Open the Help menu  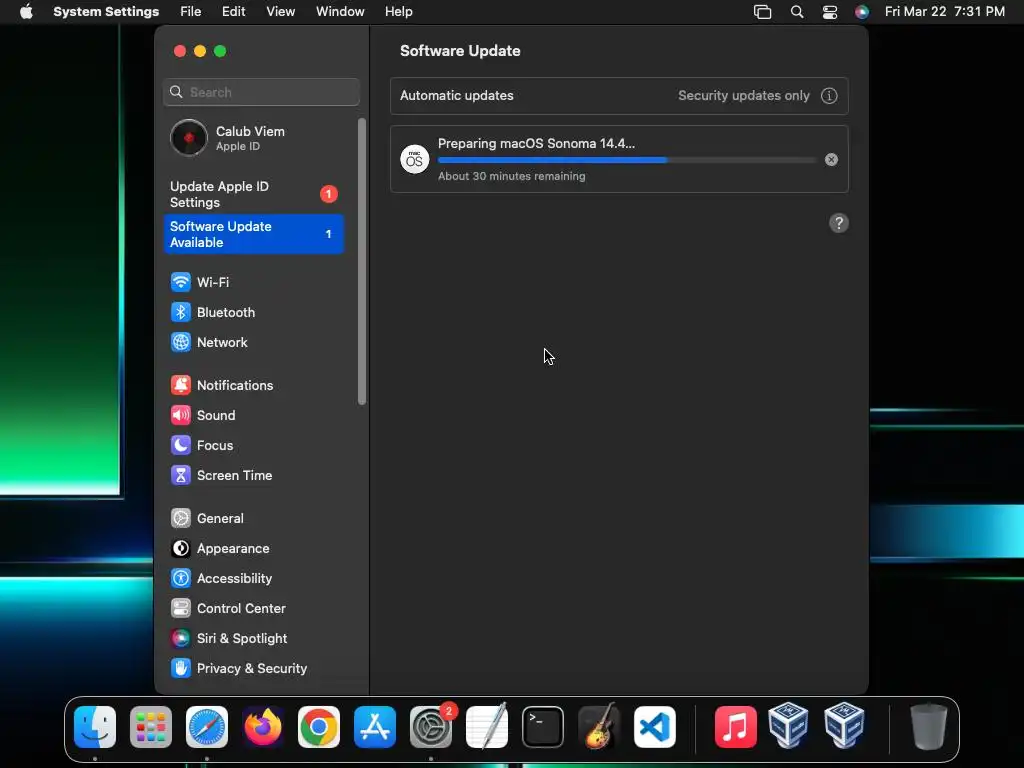tap(398, 12)
